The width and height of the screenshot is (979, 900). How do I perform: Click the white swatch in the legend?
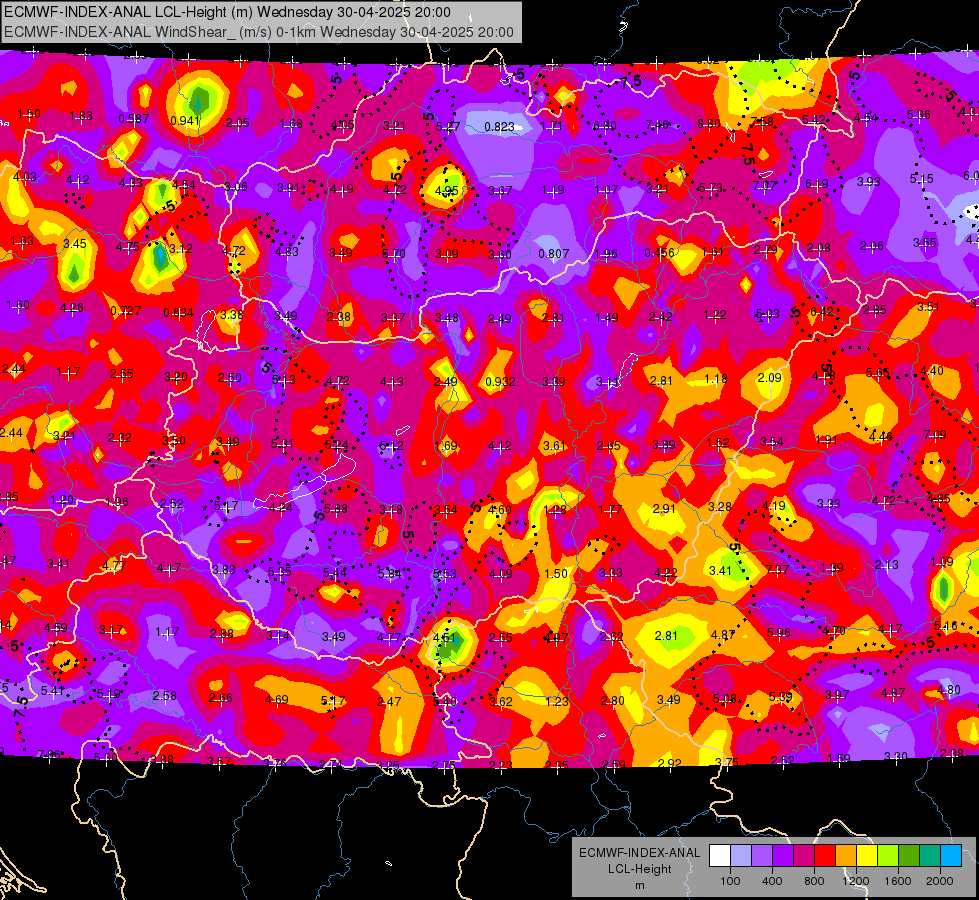[720, 856]
